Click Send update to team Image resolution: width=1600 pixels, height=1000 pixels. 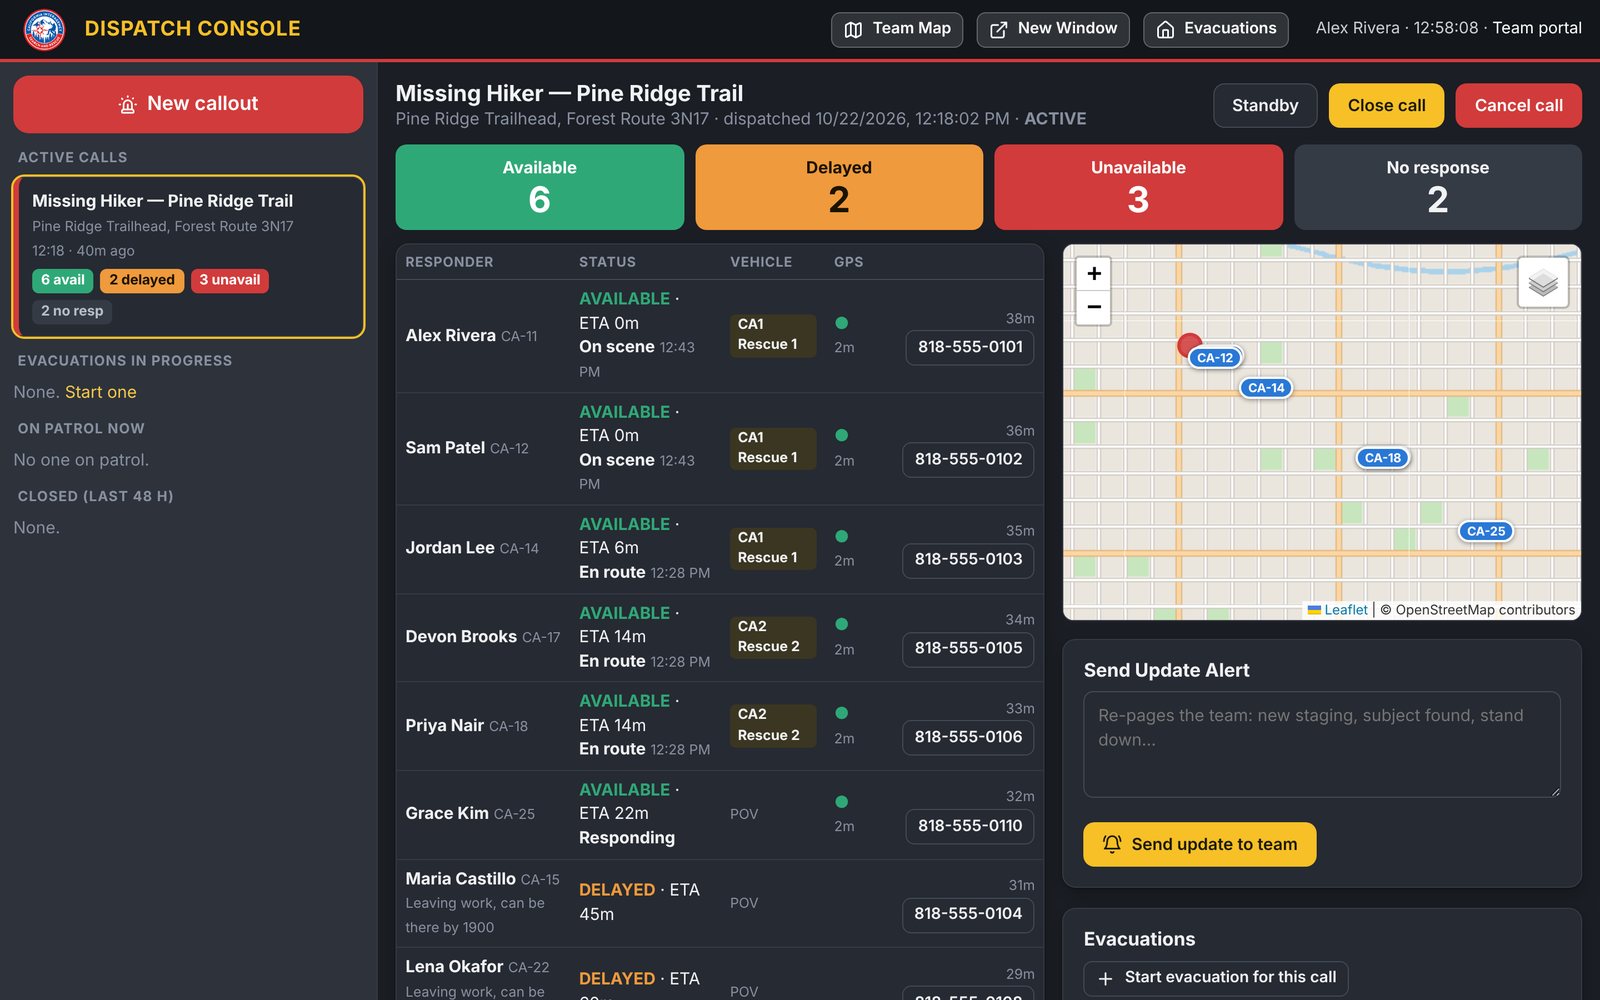pos(1200,844)
